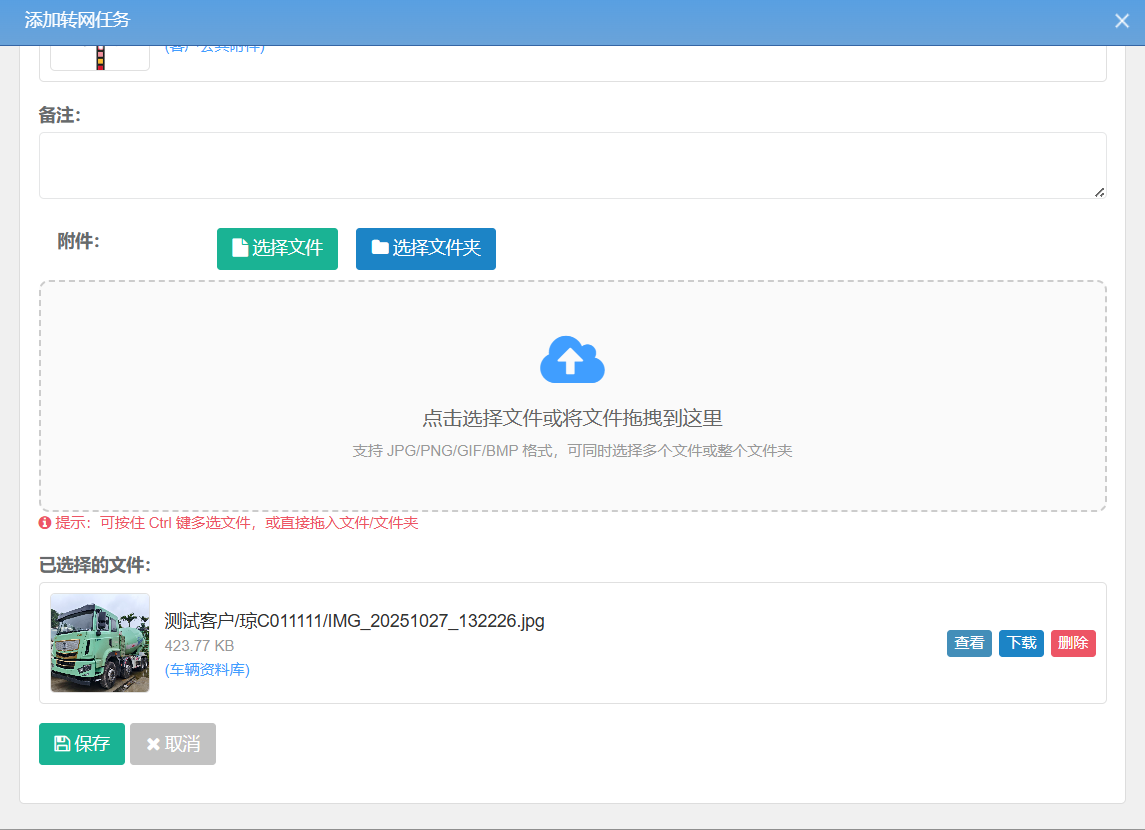Click the floppy-disk icon on 保存

coord(62,744)
